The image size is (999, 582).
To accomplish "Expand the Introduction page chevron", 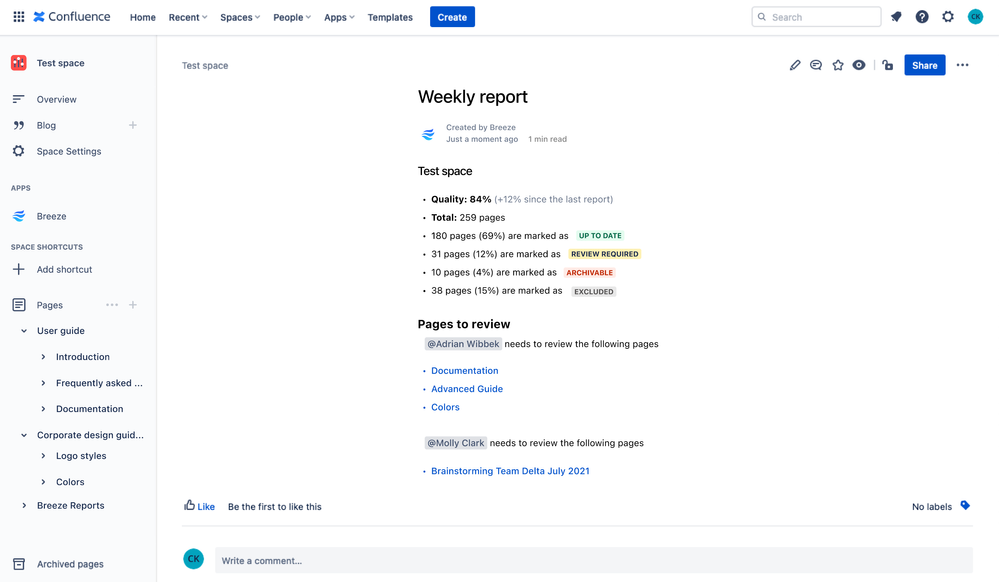I will coord(43,357).
